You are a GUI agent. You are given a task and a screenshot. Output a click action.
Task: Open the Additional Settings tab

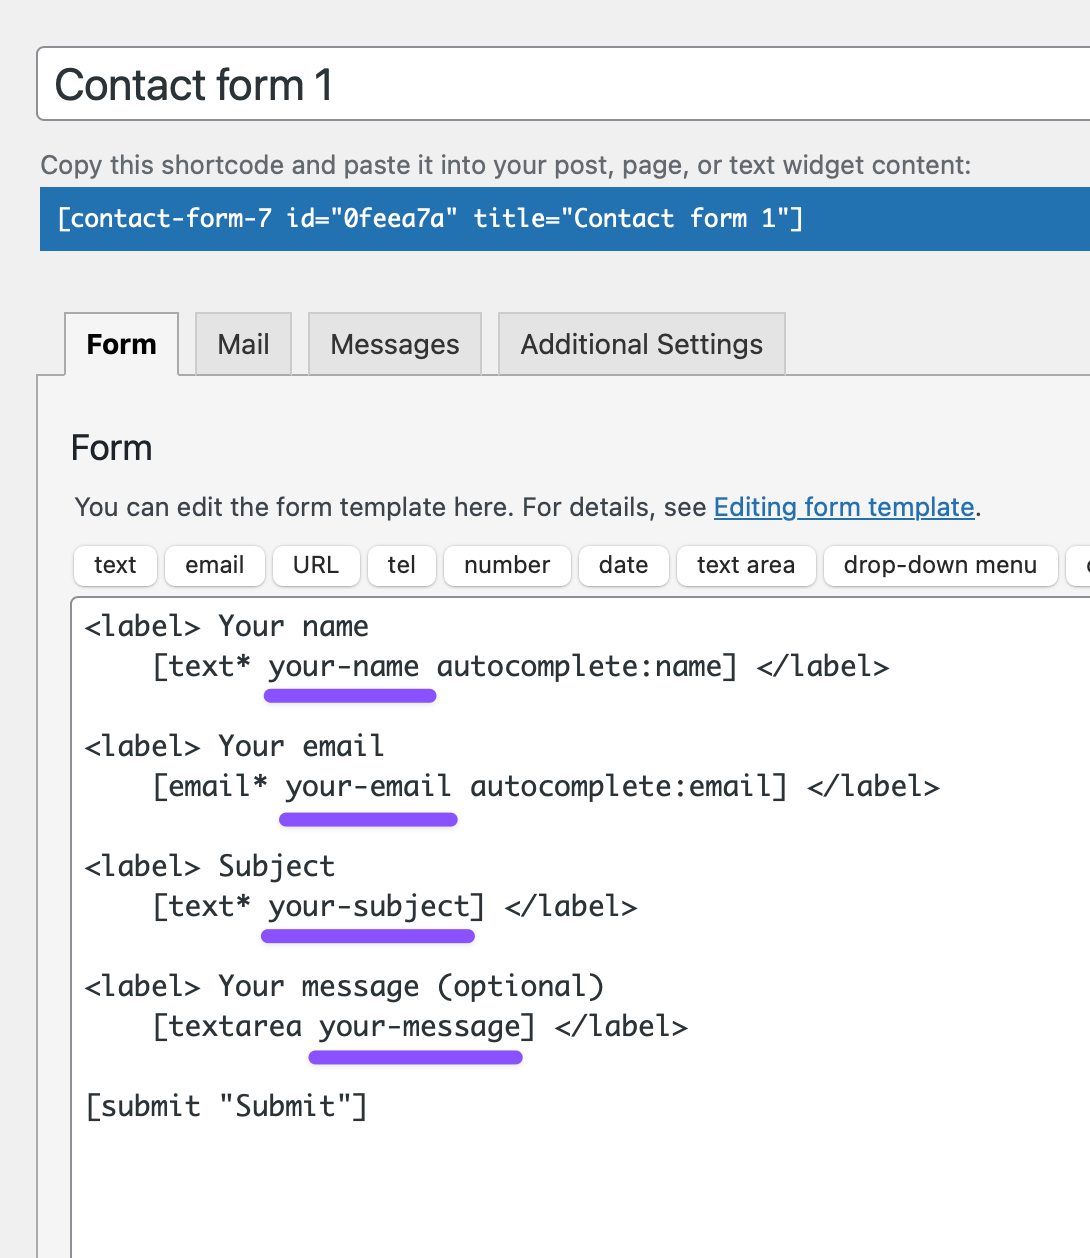click(x=642, y=344)
